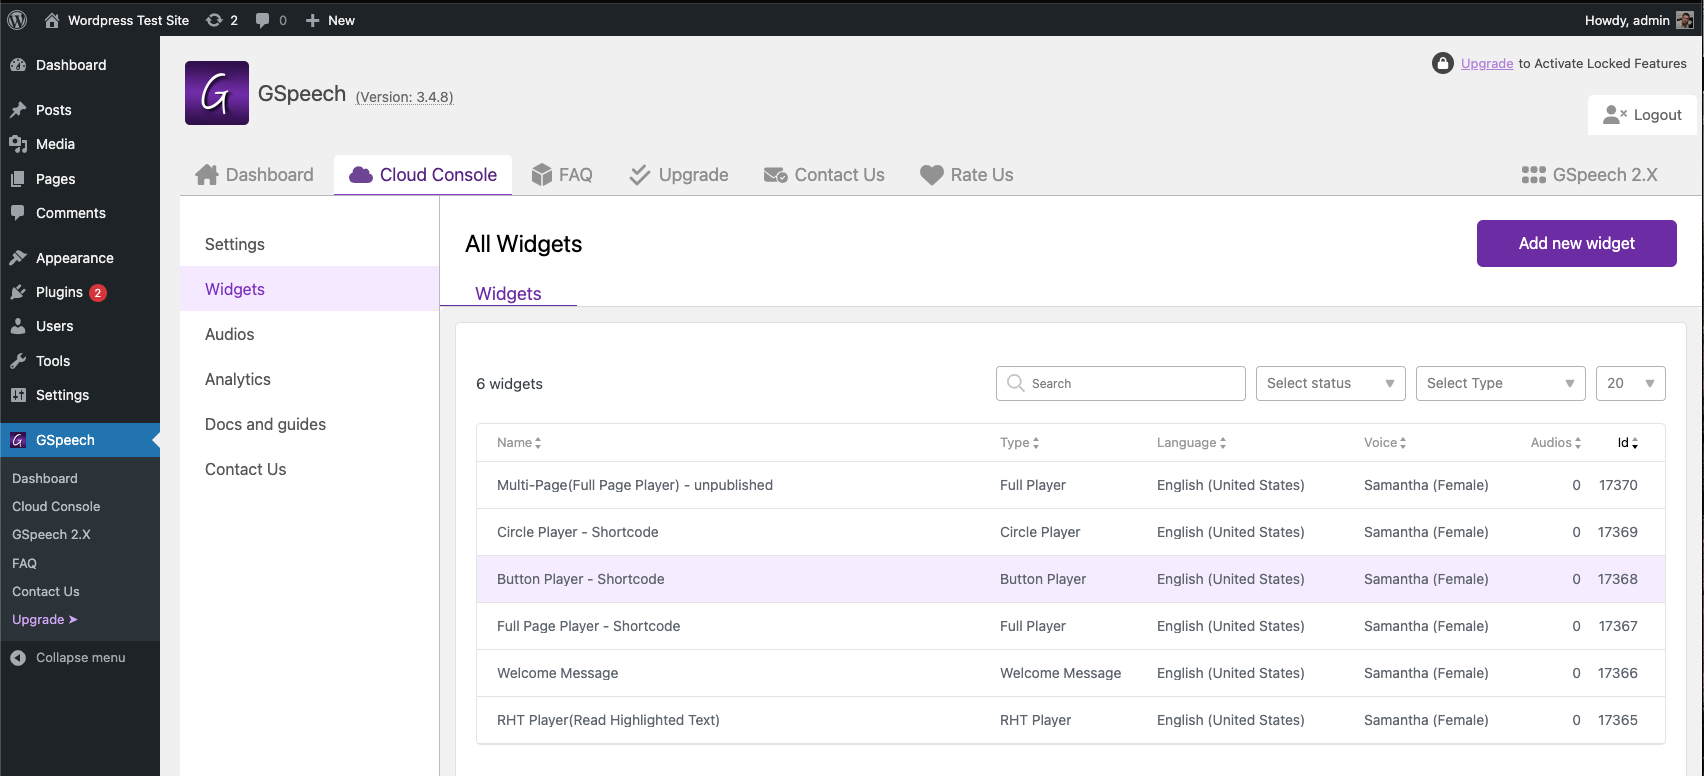Sort widgets by Type column
Screen dimensions: 1704x776
pyautogui.click(x=1019, y=442)
